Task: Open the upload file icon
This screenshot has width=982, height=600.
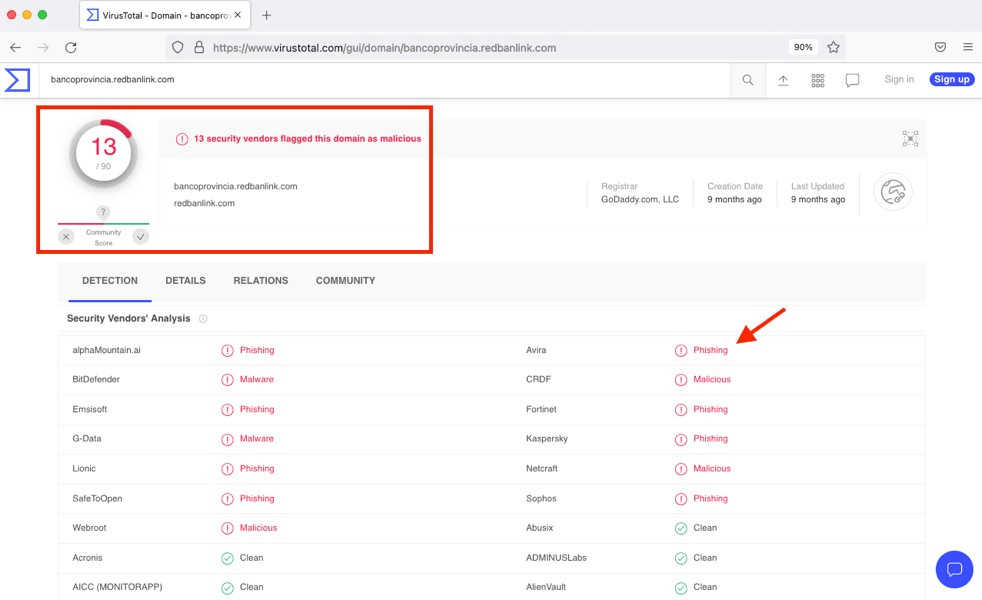Action: pos(783,80)
